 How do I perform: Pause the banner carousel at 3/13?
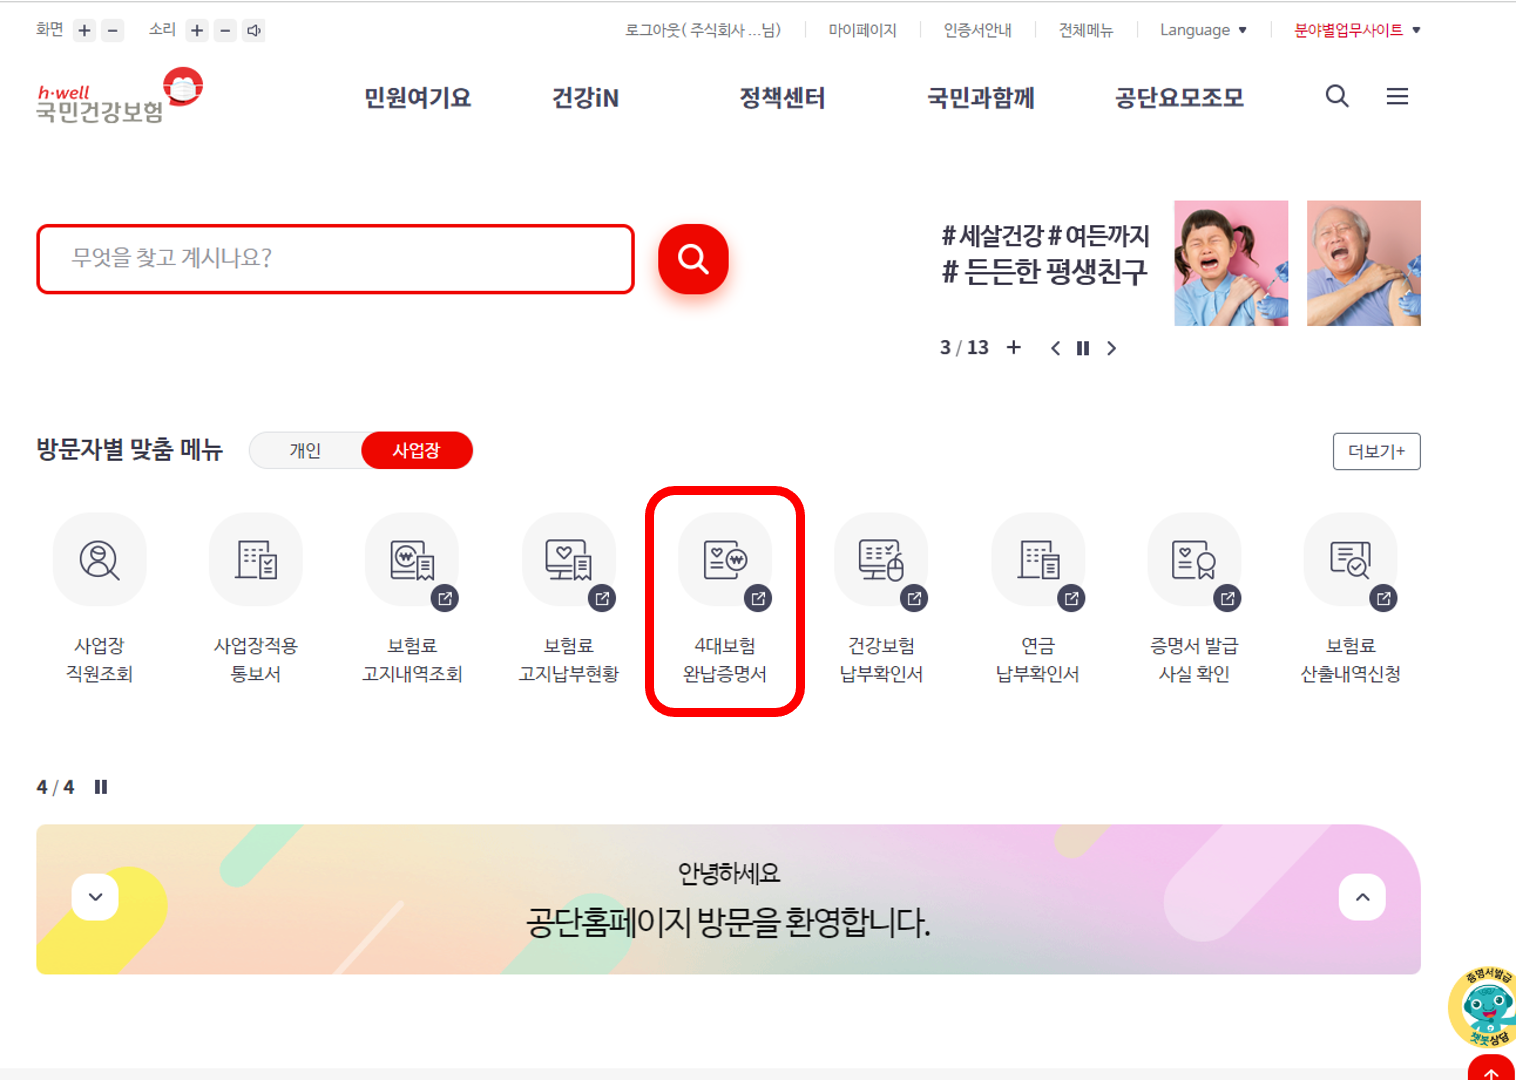click(x=1083, y=348)
